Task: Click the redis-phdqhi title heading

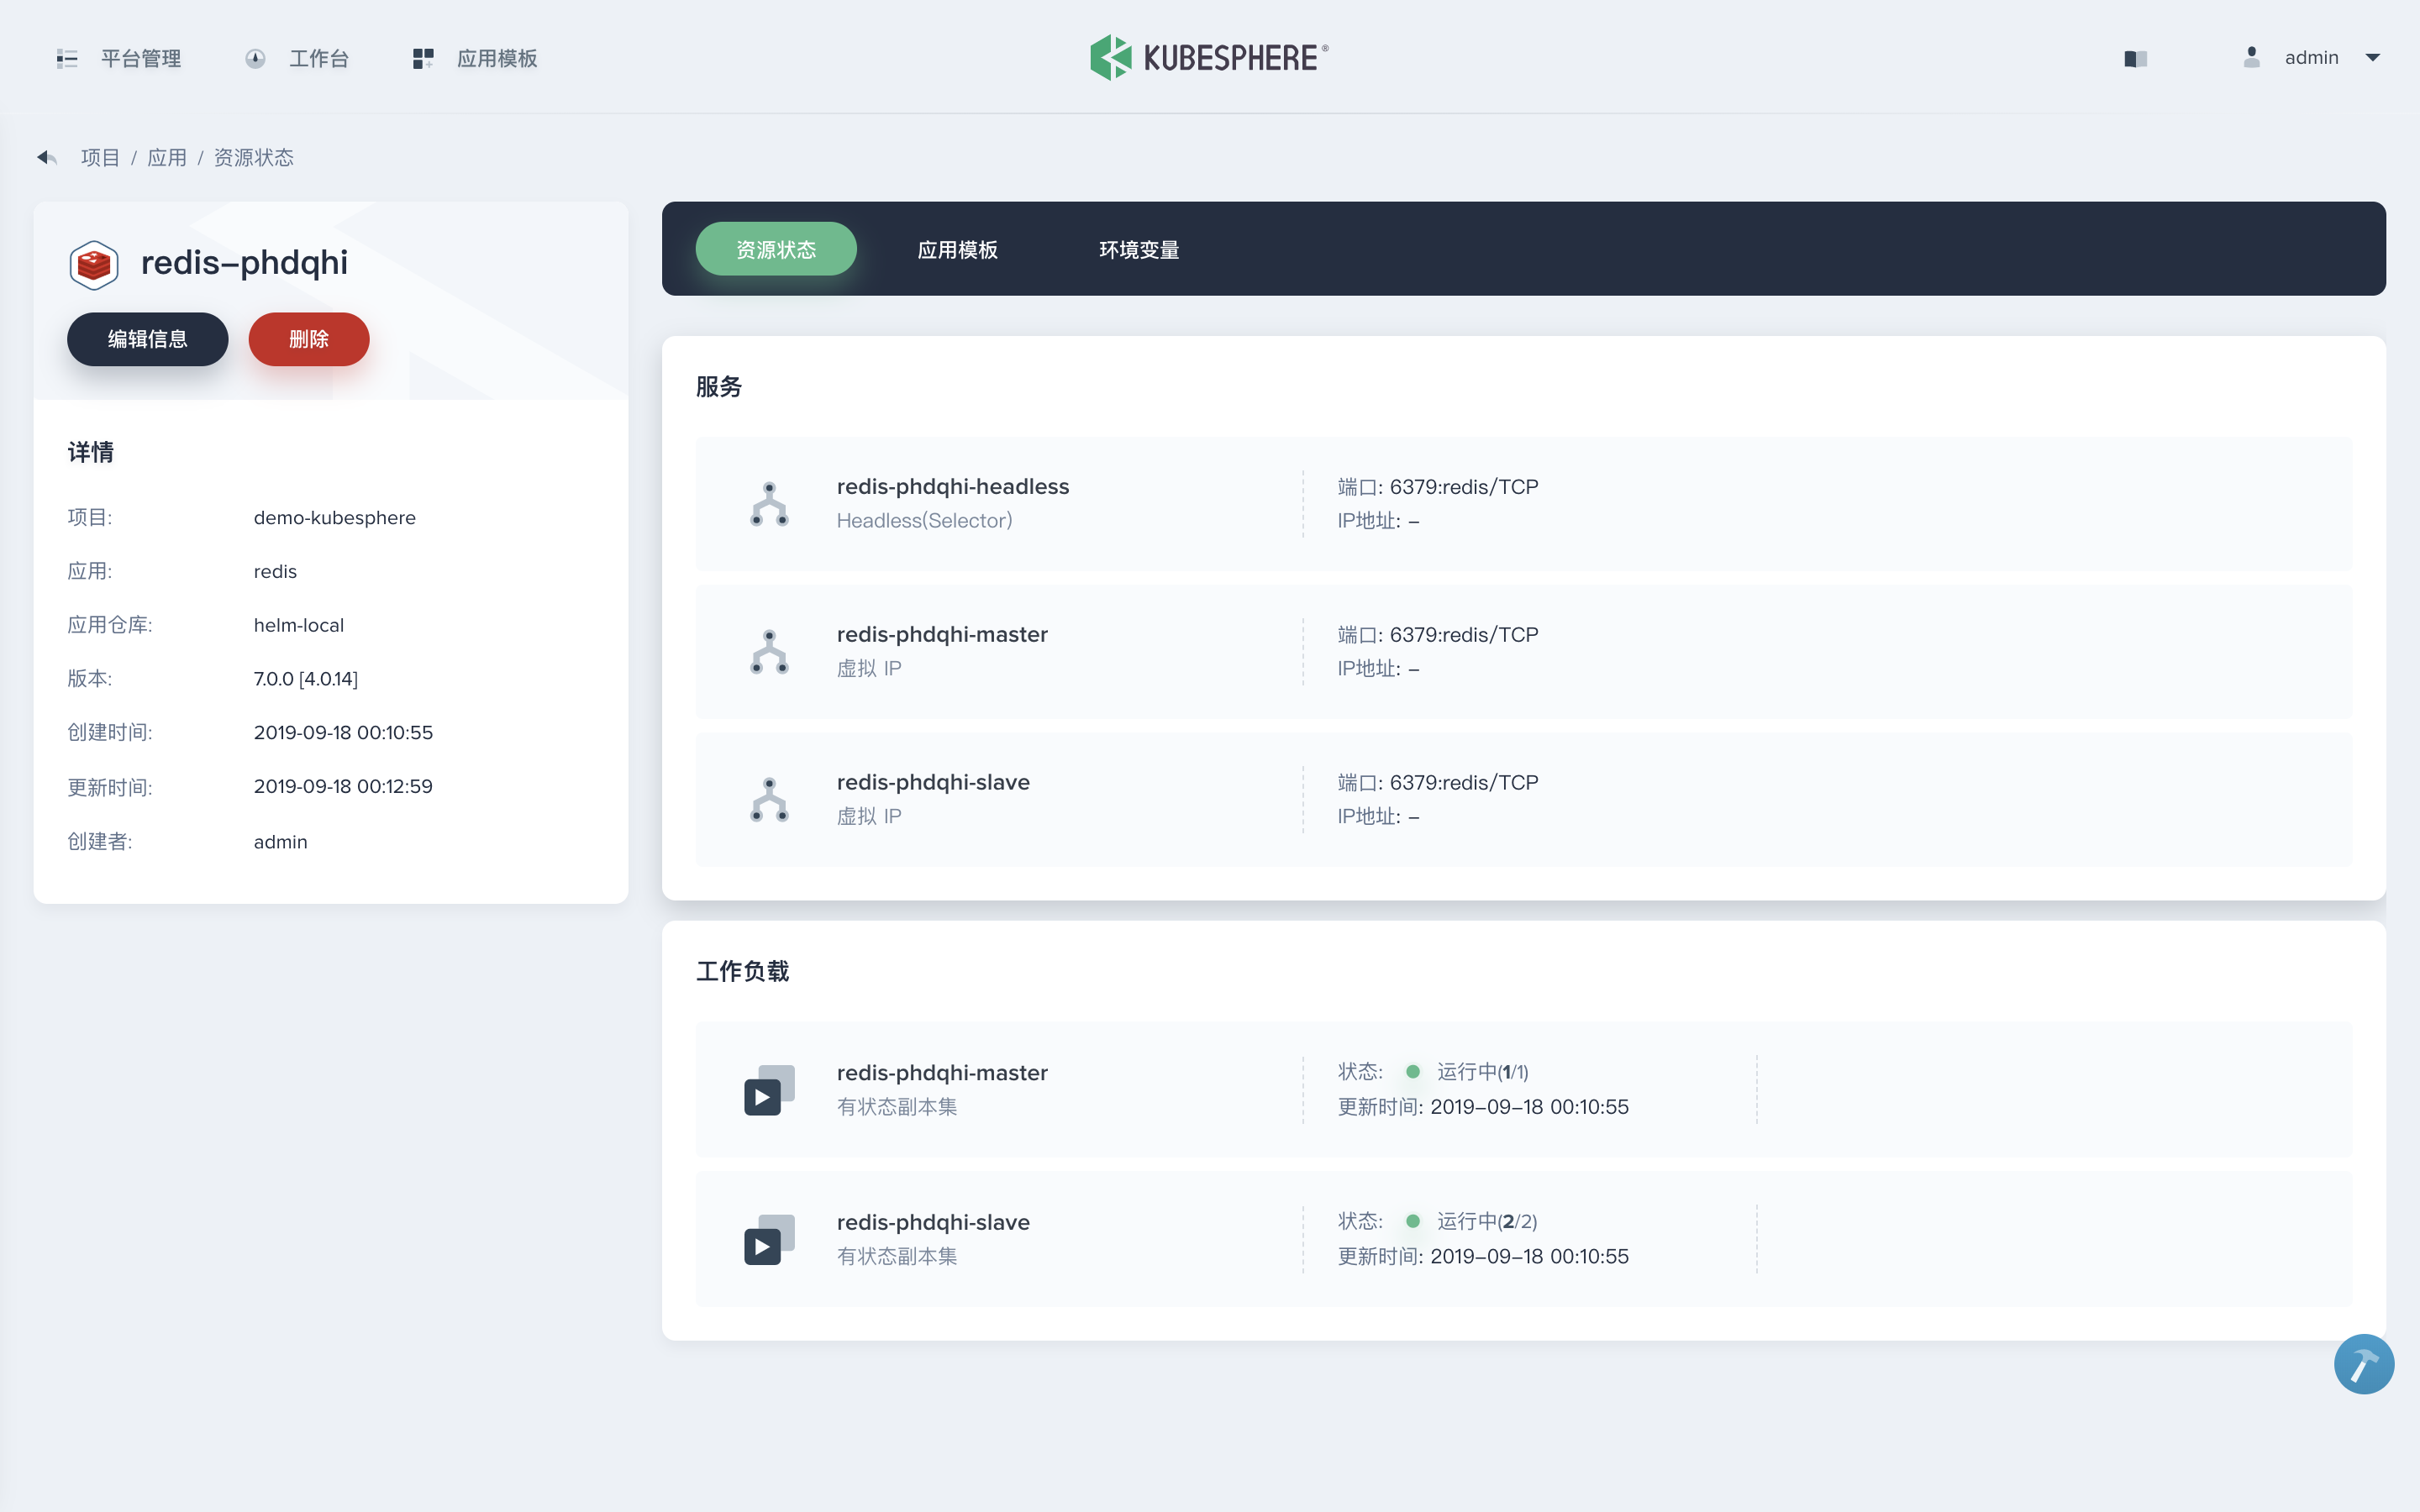Action: click(244, 262)
